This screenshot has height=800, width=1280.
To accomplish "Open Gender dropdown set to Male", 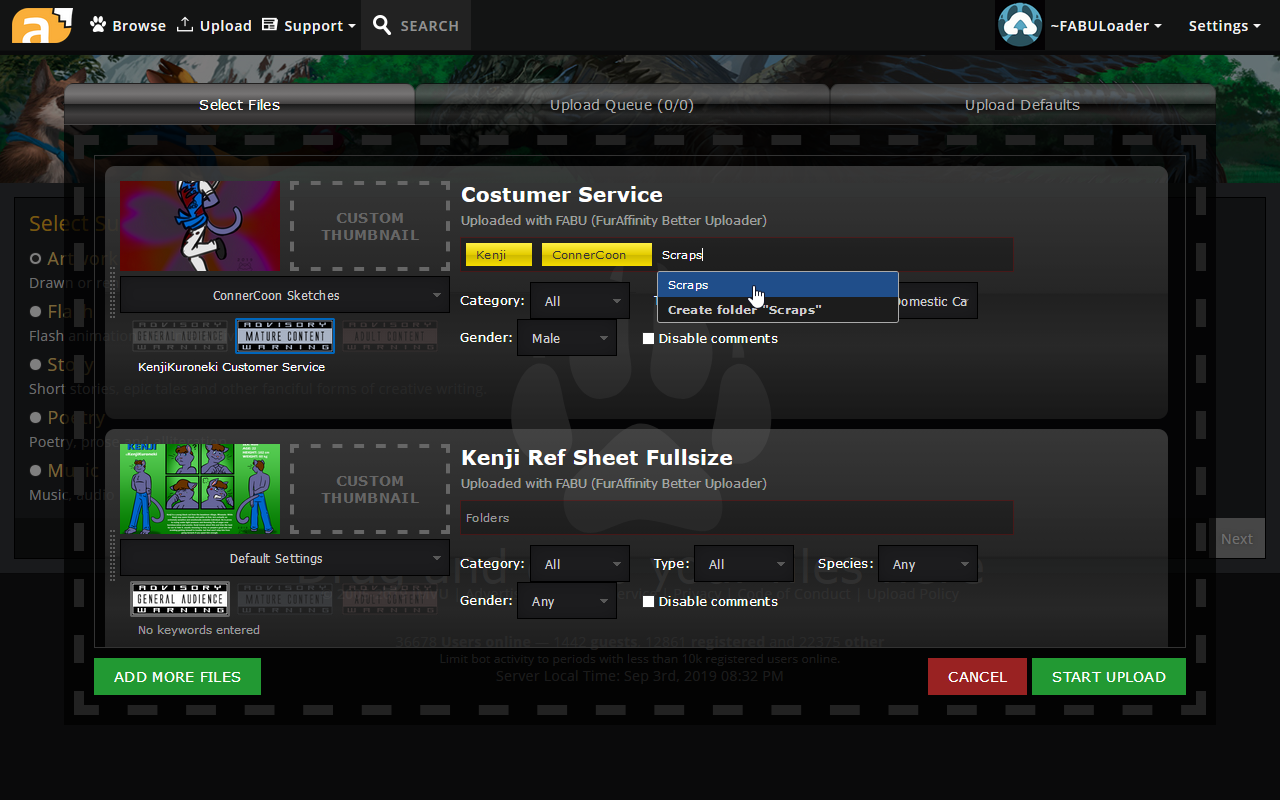I will pos(567,338).
